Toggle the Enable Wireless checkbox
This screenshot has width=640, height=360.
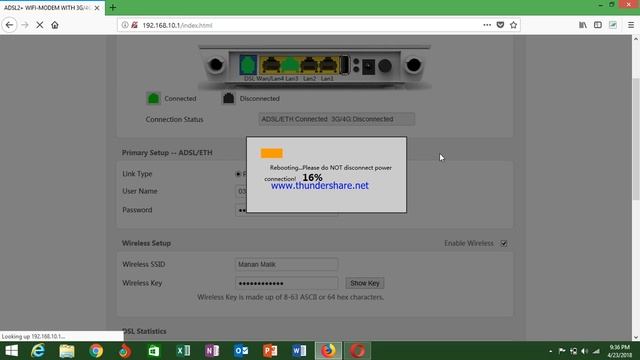[x=504, y=243]
